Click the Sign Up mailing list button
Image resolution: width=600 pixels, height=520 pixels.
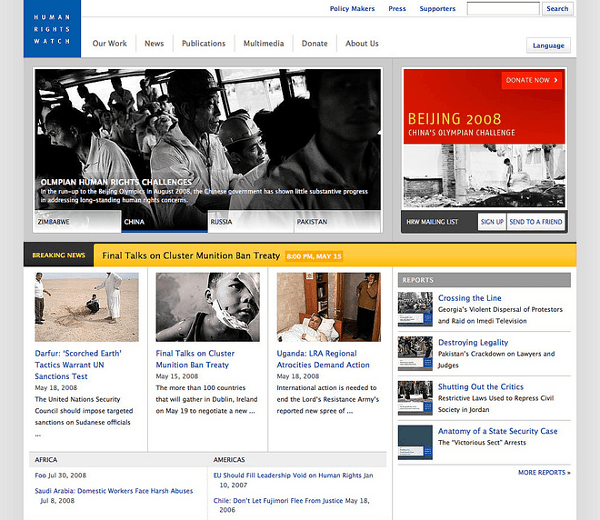(x=492, y=222)
